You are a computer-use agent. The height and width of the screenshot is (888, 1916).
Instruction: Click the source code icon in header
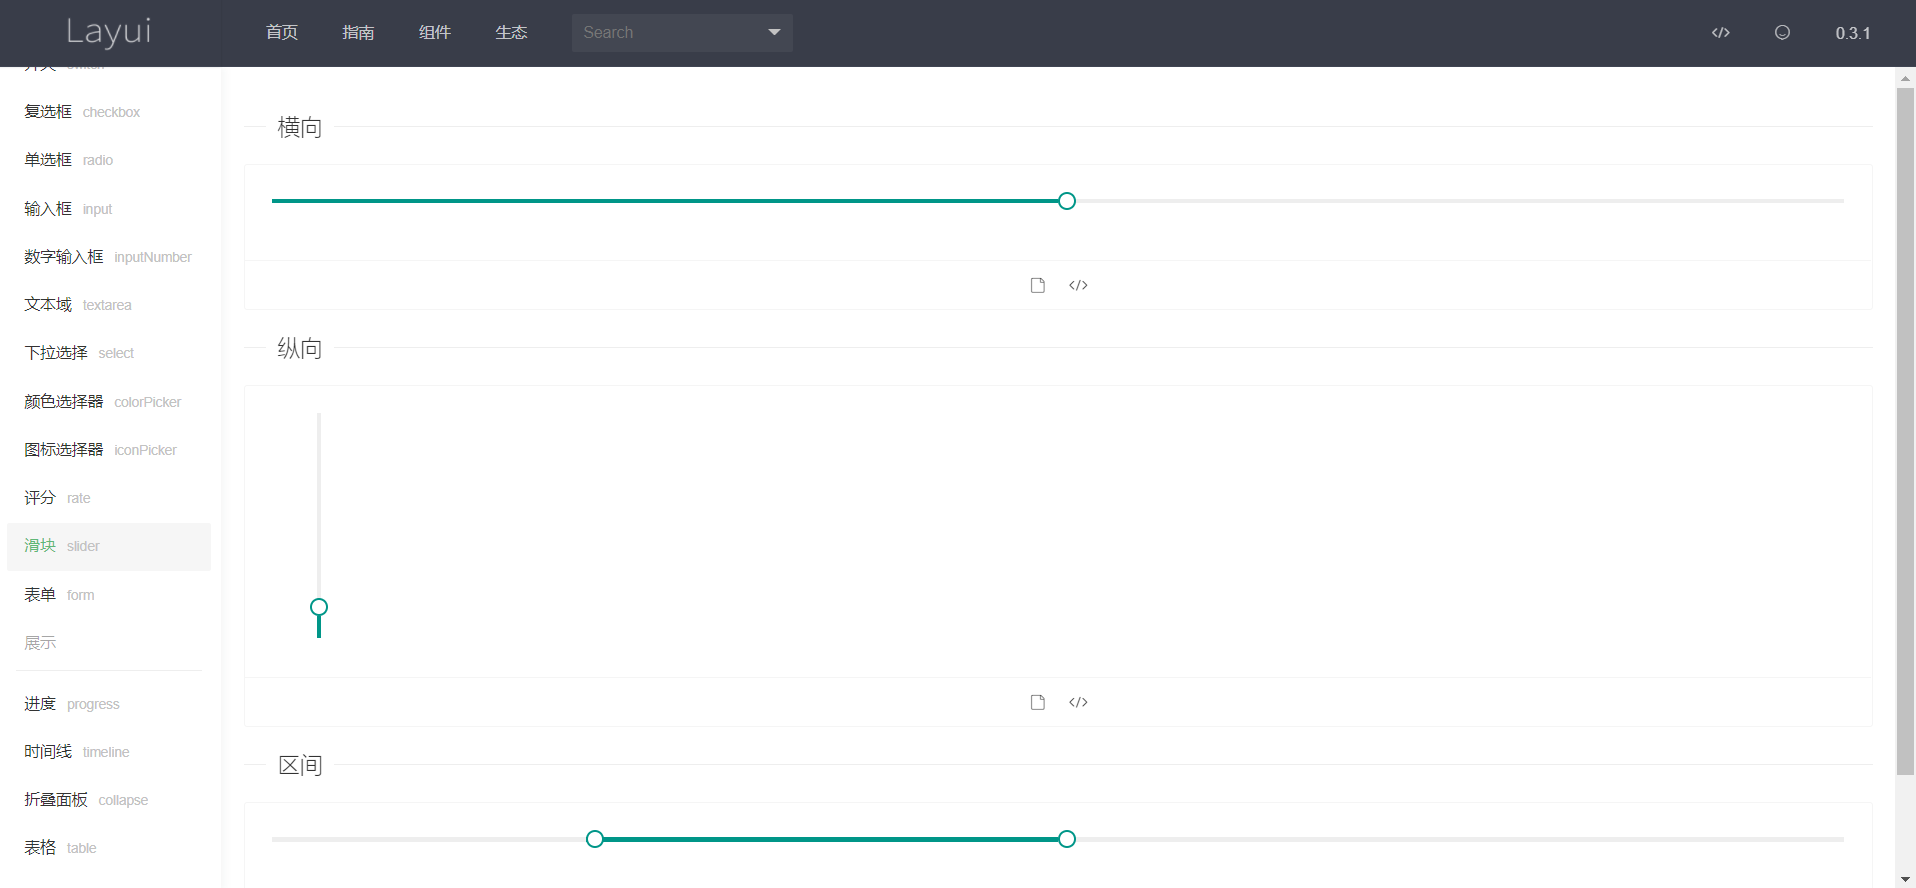1720,33
